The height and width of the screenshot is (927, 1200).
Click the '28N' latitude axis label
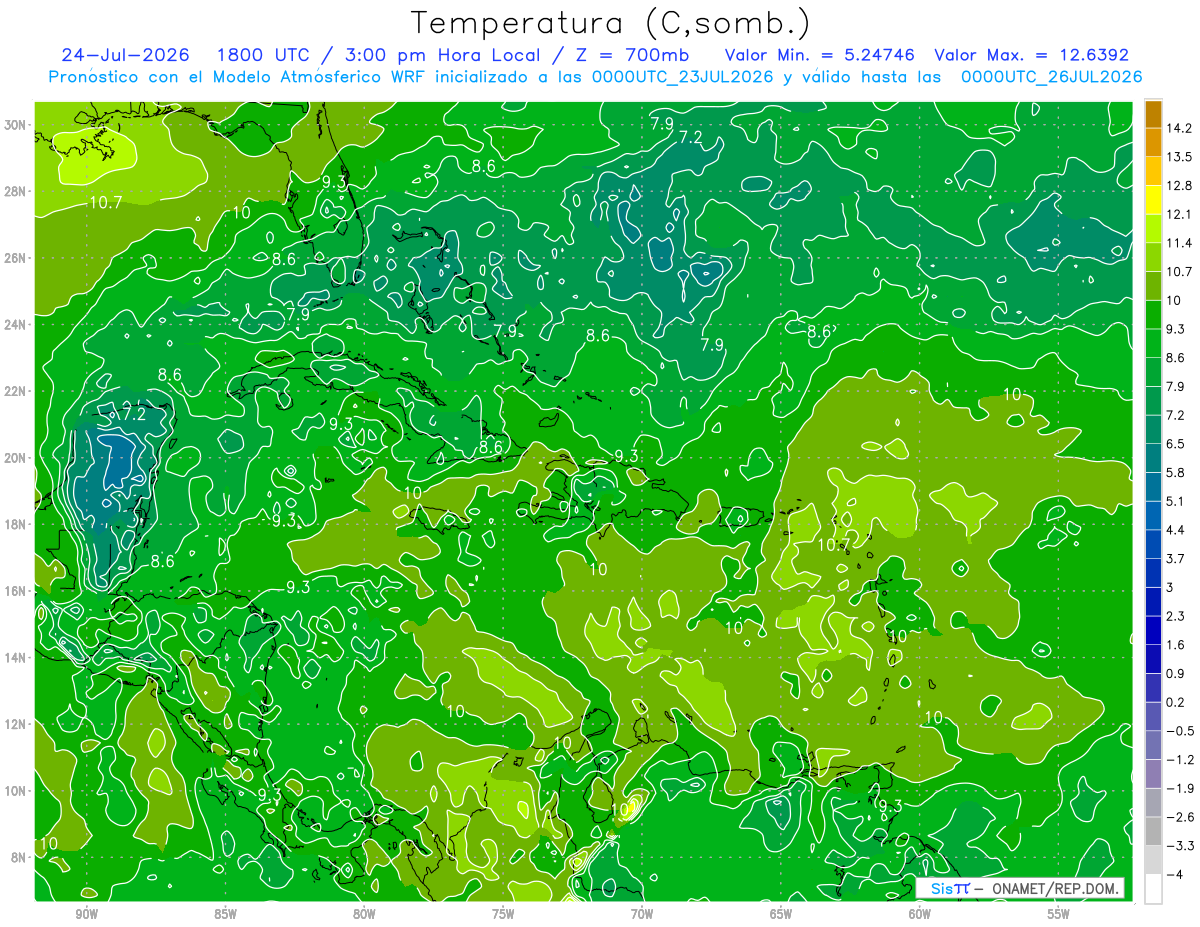[17, 191]
